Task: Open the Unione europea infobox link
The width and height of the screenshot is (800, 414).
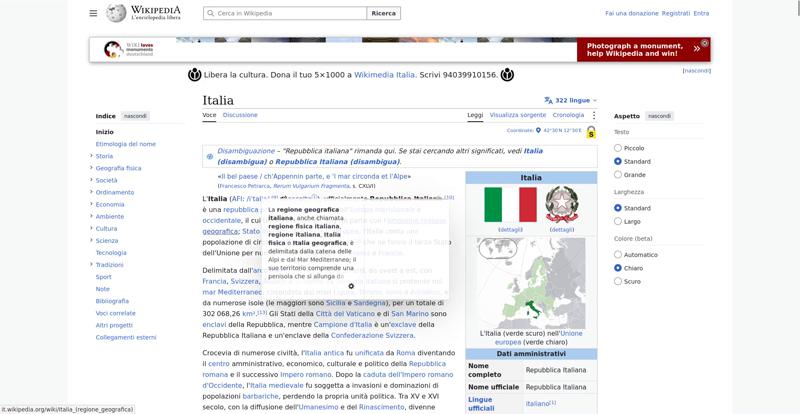Action: tap(538, 337)
